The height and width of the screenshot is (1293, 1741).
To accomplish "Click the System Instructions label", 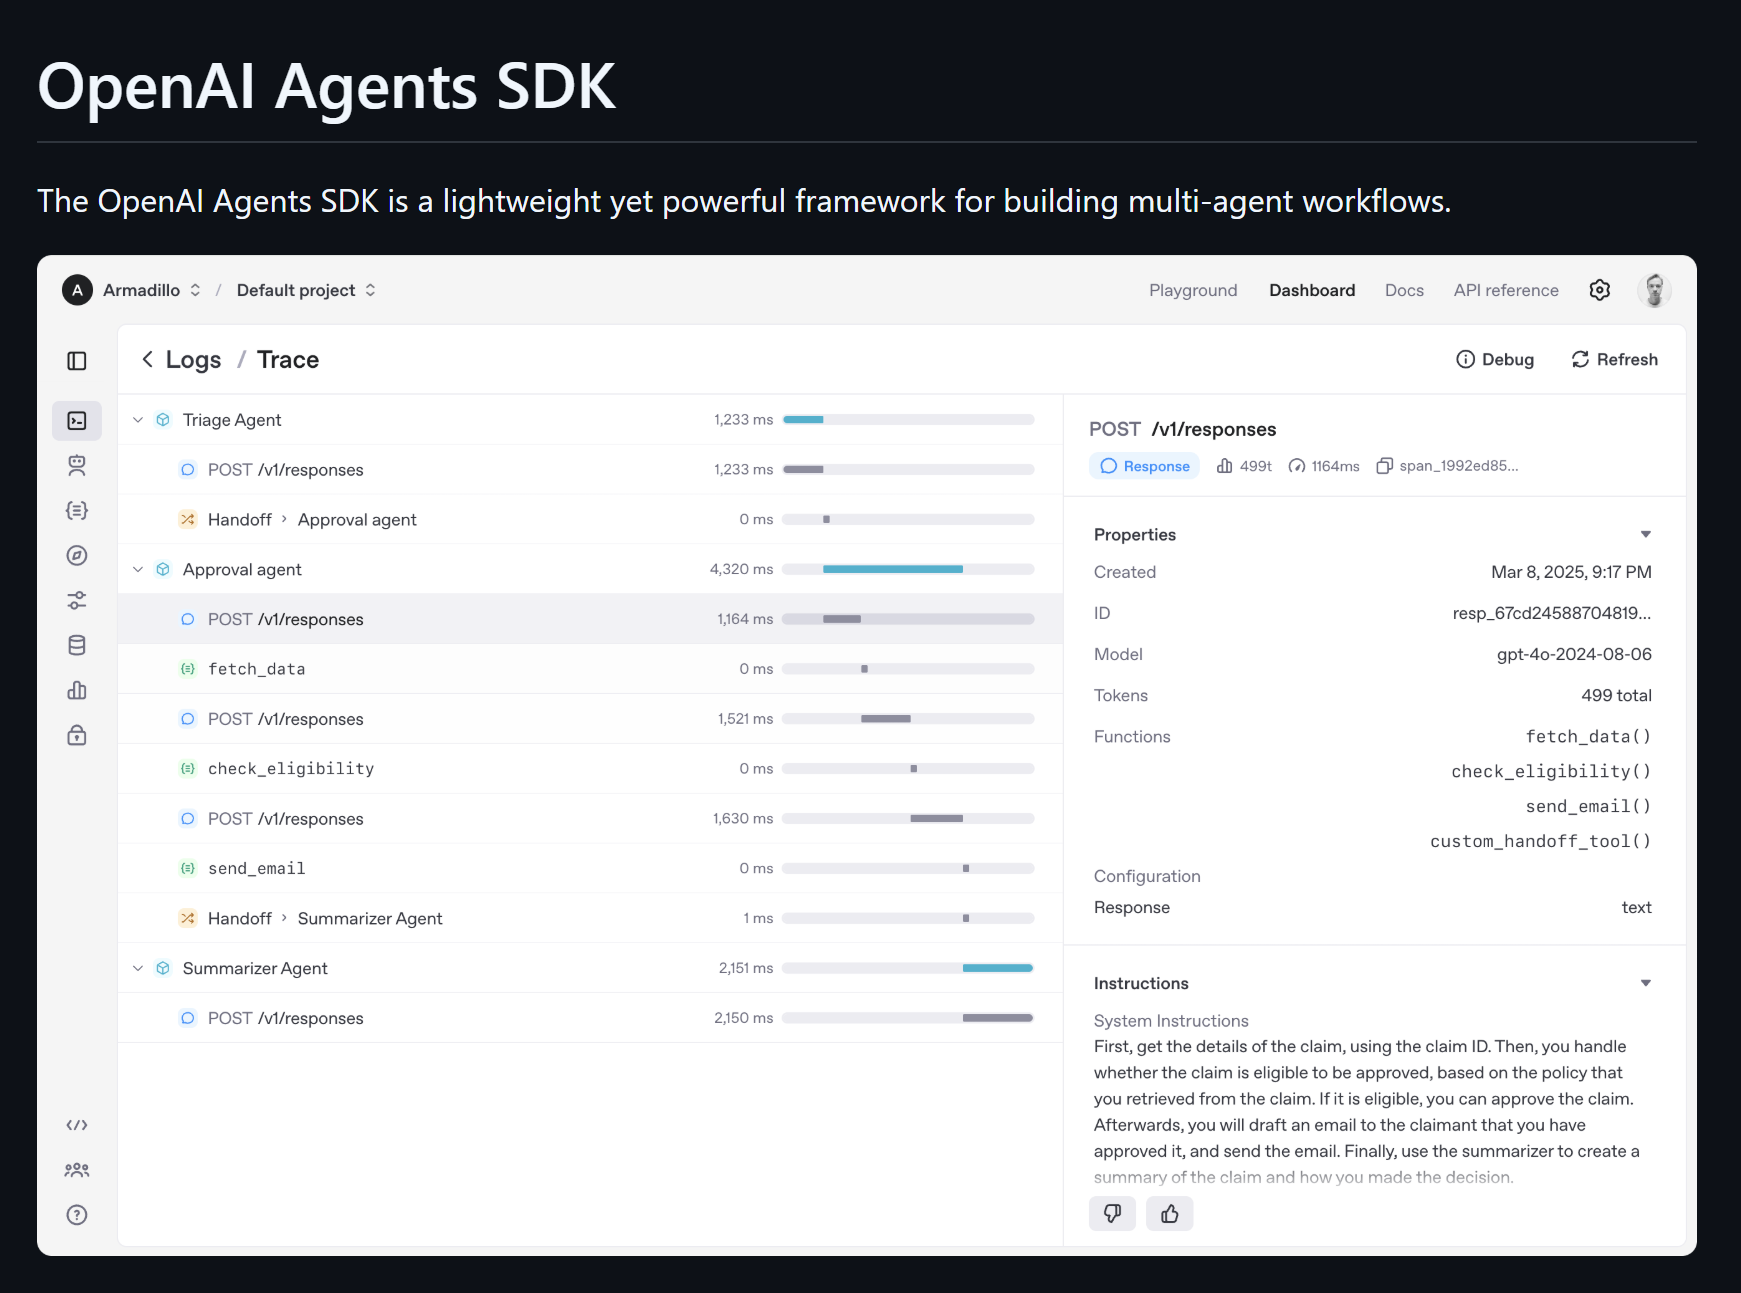I will coord(1171,1021).
